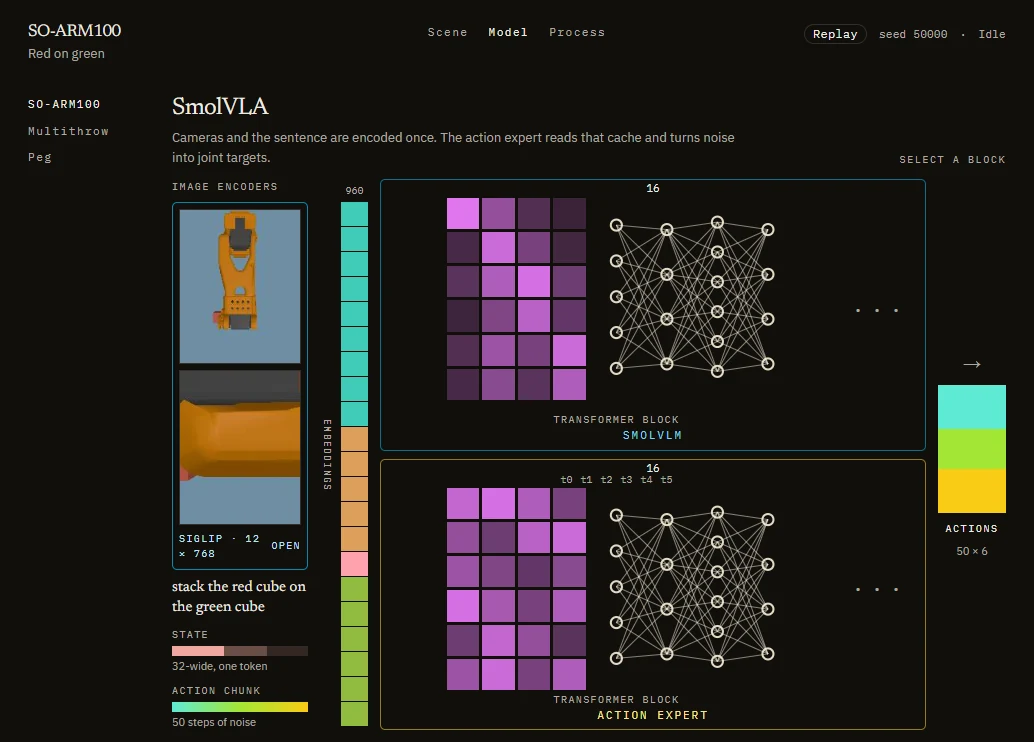
Task: Click 'stack the red cube on the green cube'
Action: point(239,596)
